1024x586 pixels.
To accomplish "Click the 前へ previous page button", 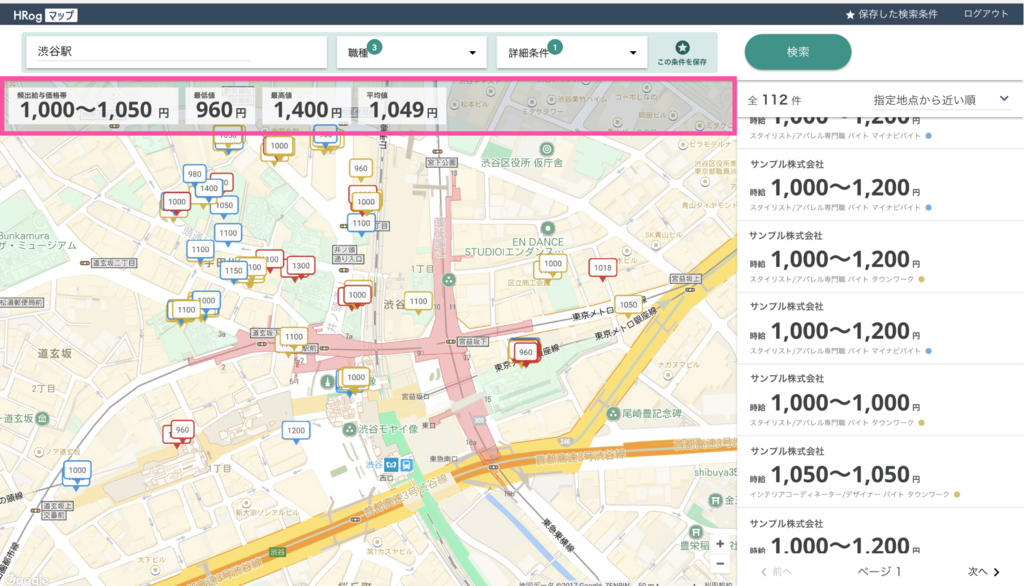I will 776,572.
